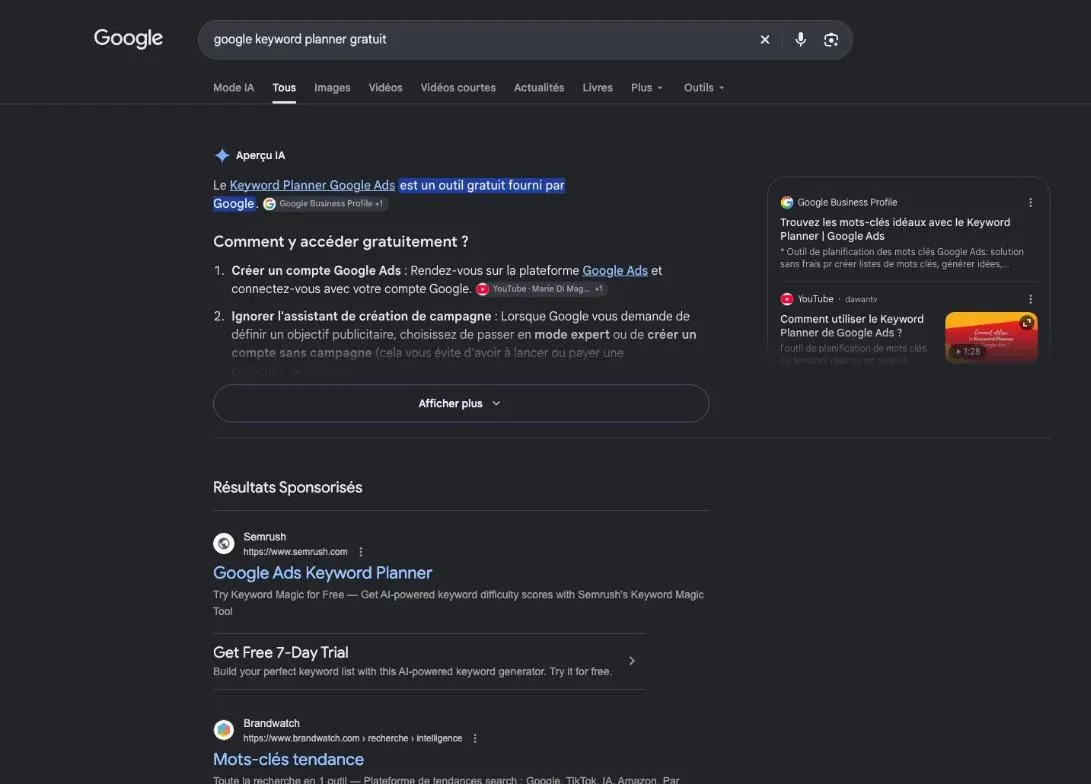Click the Résultats Sponsorisés heading

[287, 488]
